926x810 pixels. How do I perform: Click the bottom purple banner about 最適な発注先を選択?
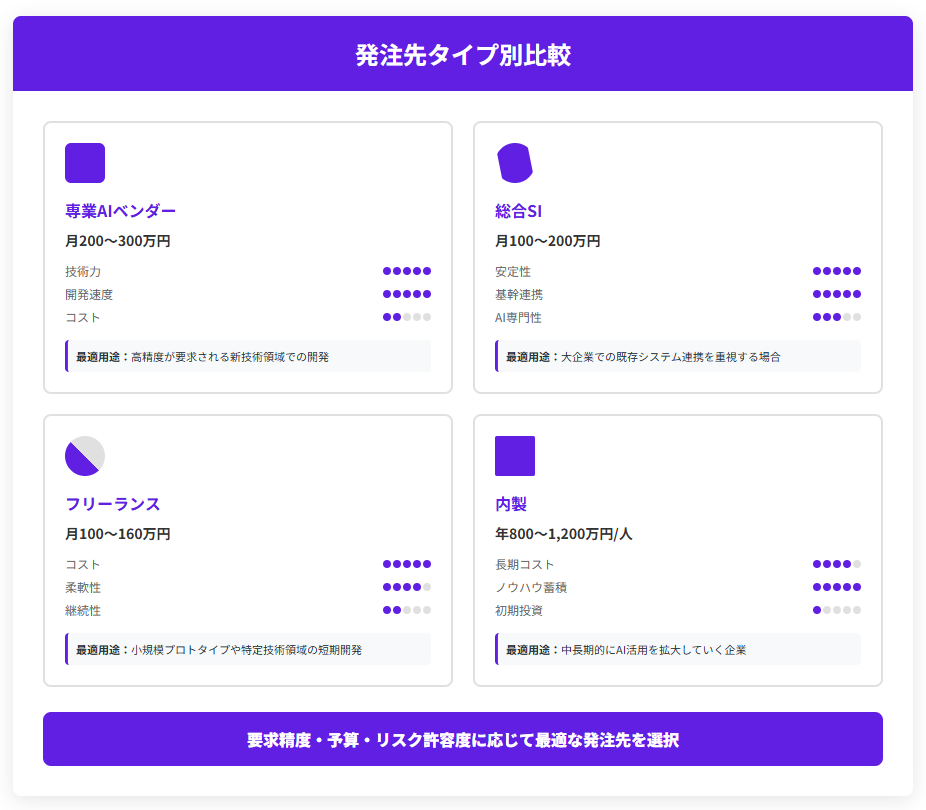(463, 740)
